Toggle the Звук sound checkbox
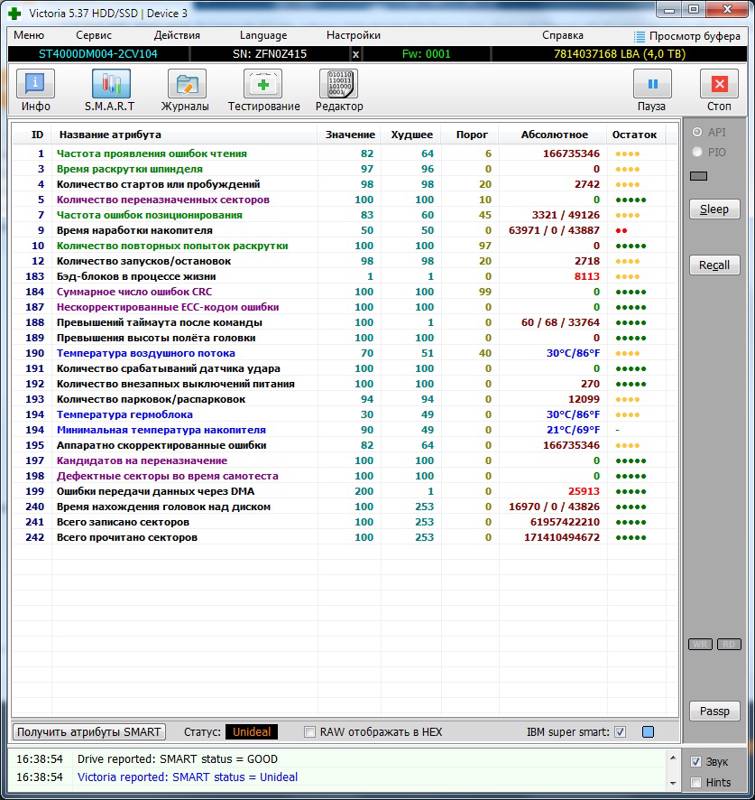755x800 pixels. (x=696, y=761)
